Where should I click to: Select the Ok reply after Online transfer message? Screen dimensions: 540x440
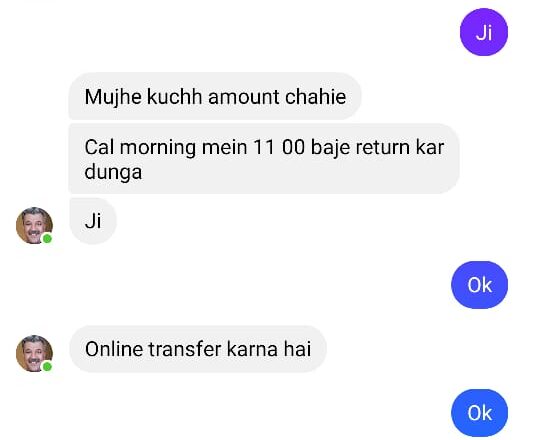coord(479,413)
